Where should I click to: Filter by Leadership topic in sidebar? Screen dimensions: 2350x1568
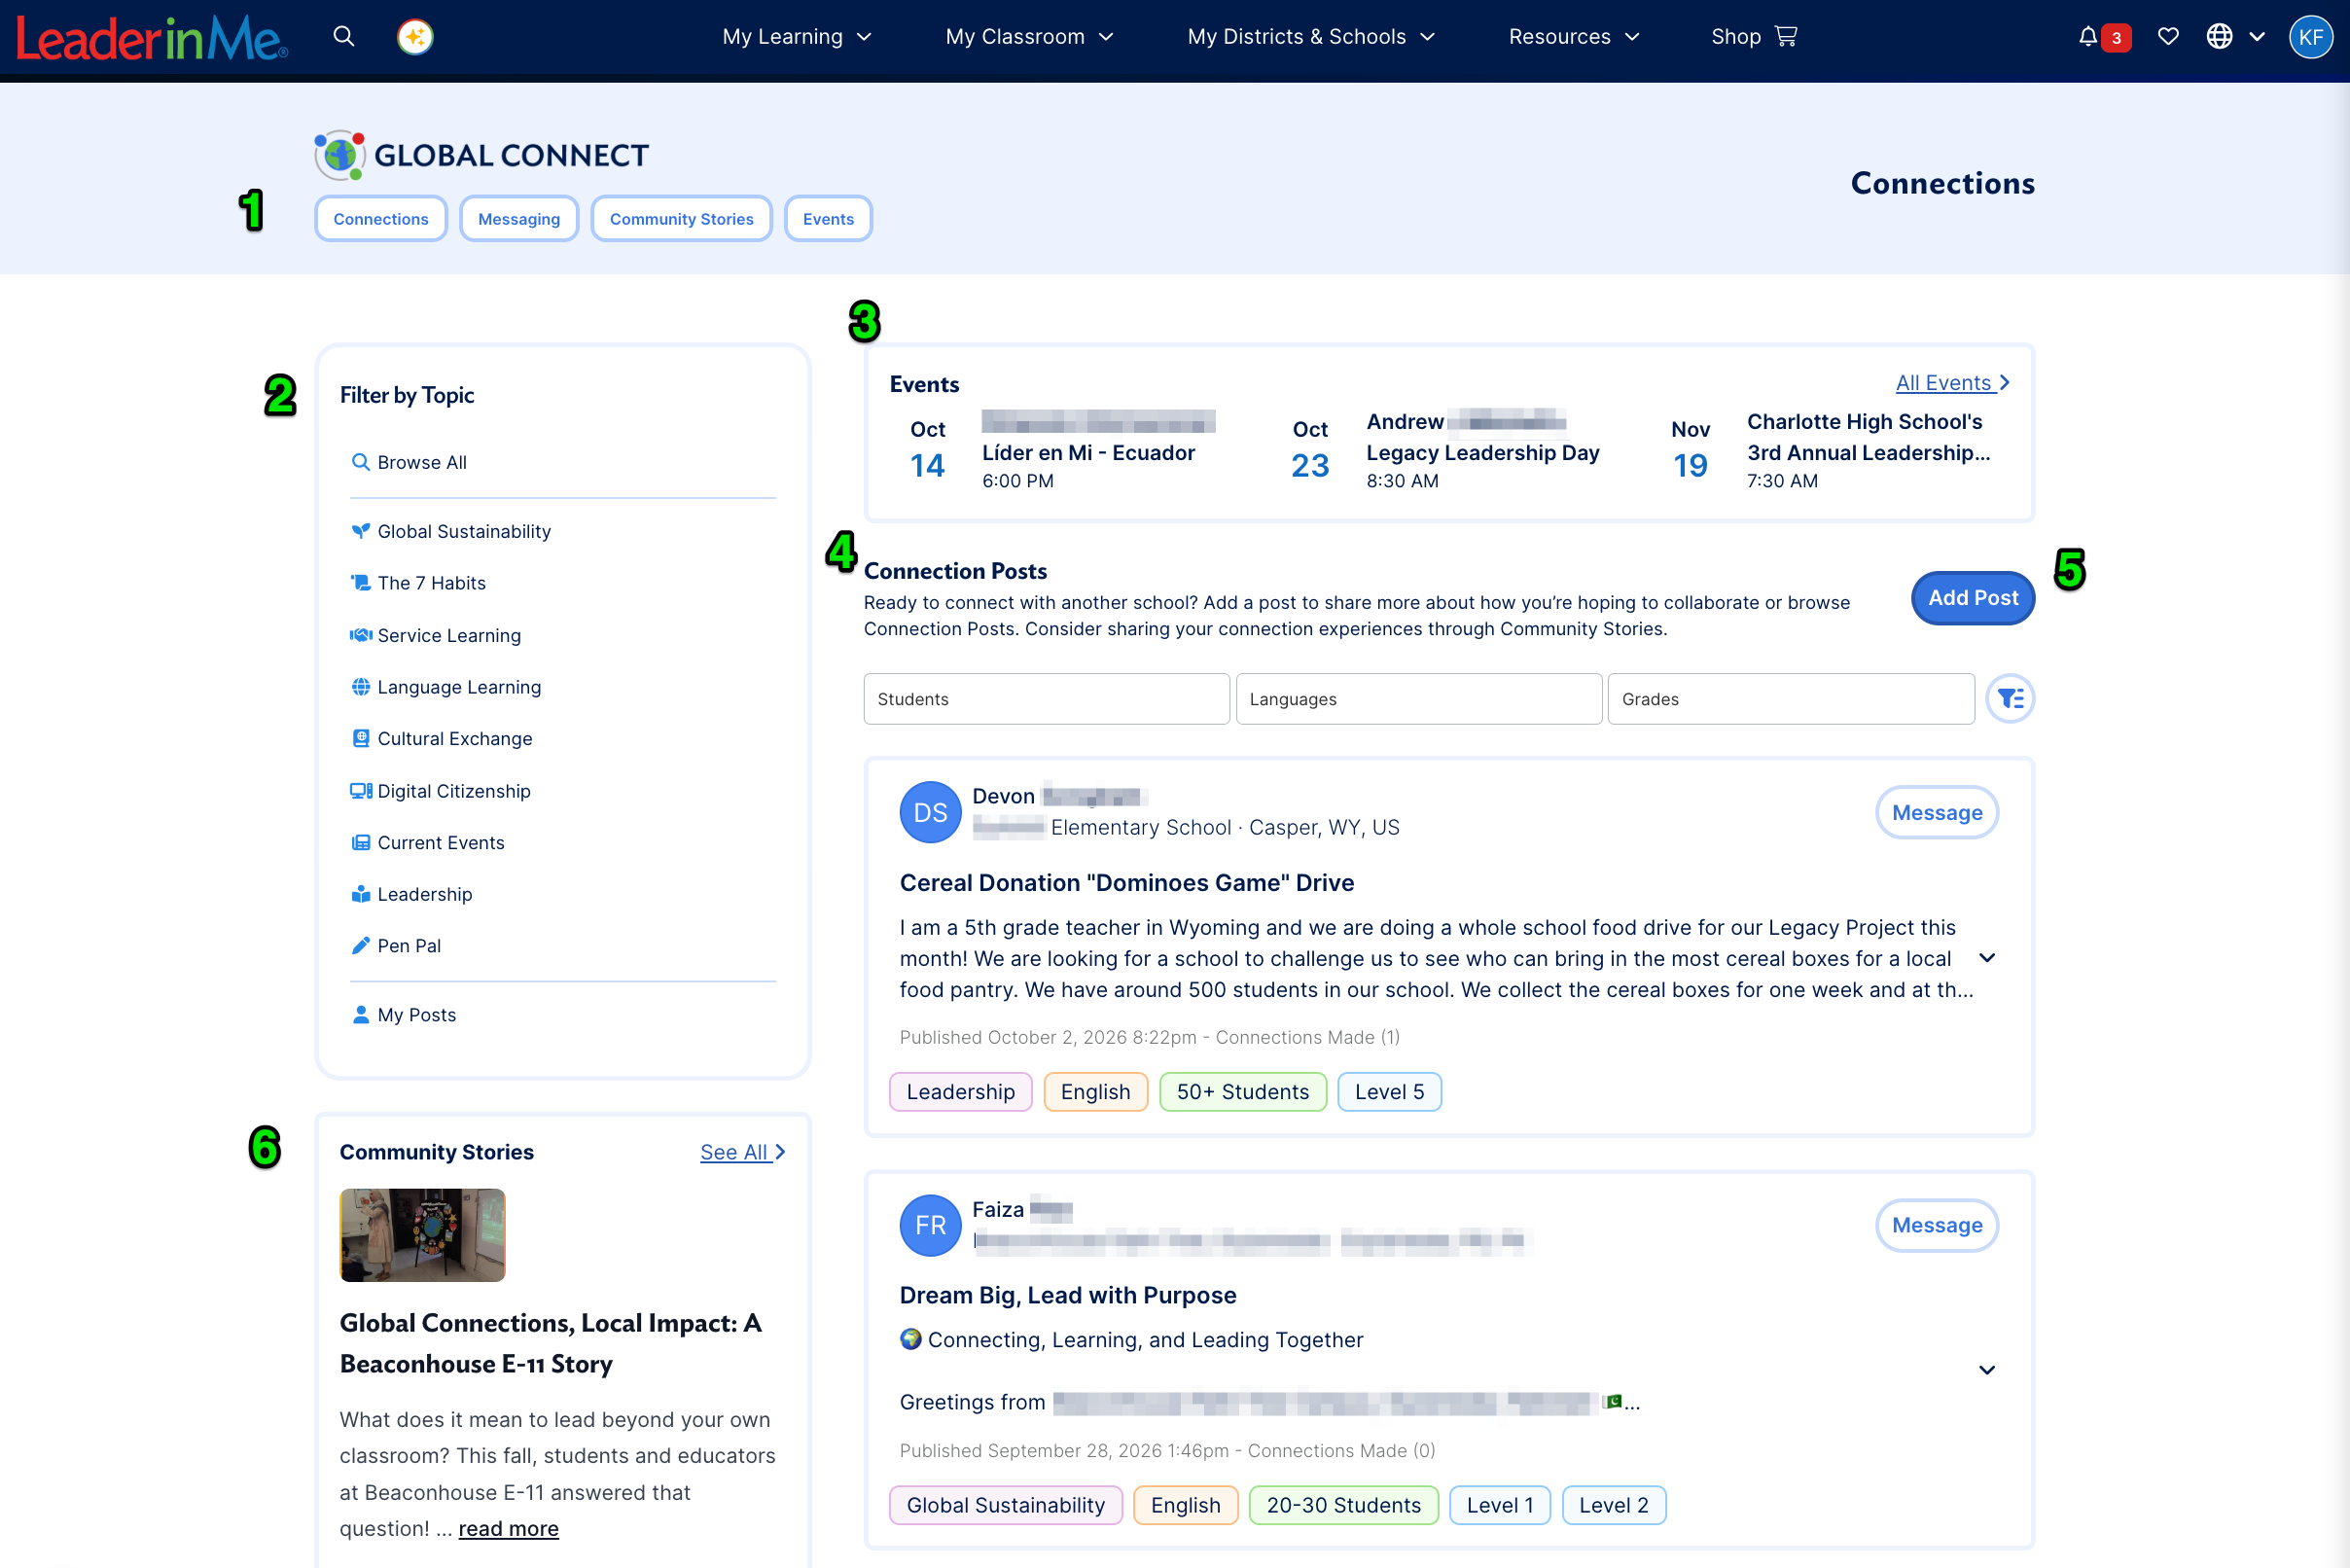pos(412,894)
